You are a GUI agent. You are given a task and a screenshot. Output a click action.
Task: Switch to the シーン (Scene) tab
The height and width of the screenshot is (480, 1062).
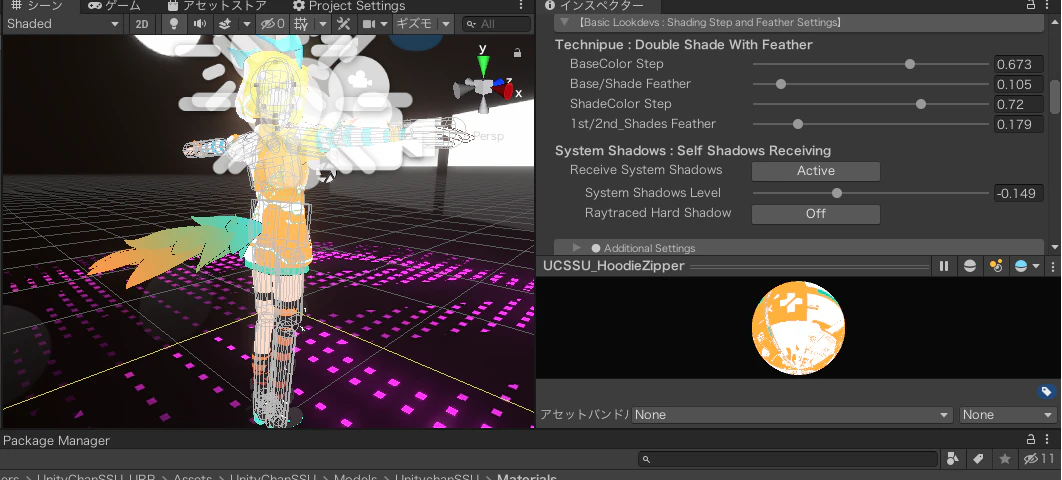(x=38, y=6)
